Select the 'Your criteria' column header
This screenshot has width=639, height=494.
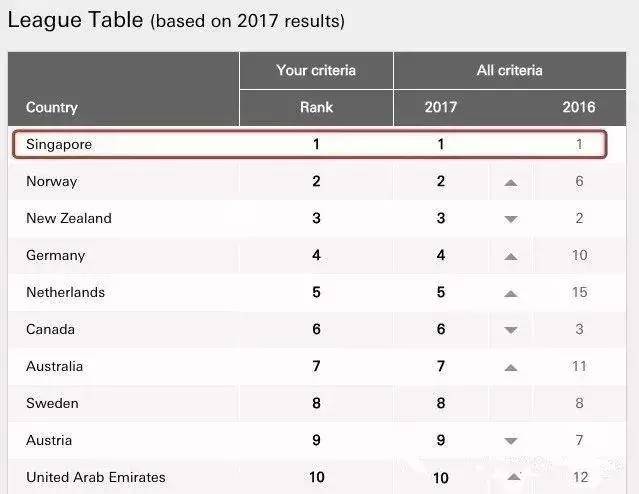pos(316,70)
